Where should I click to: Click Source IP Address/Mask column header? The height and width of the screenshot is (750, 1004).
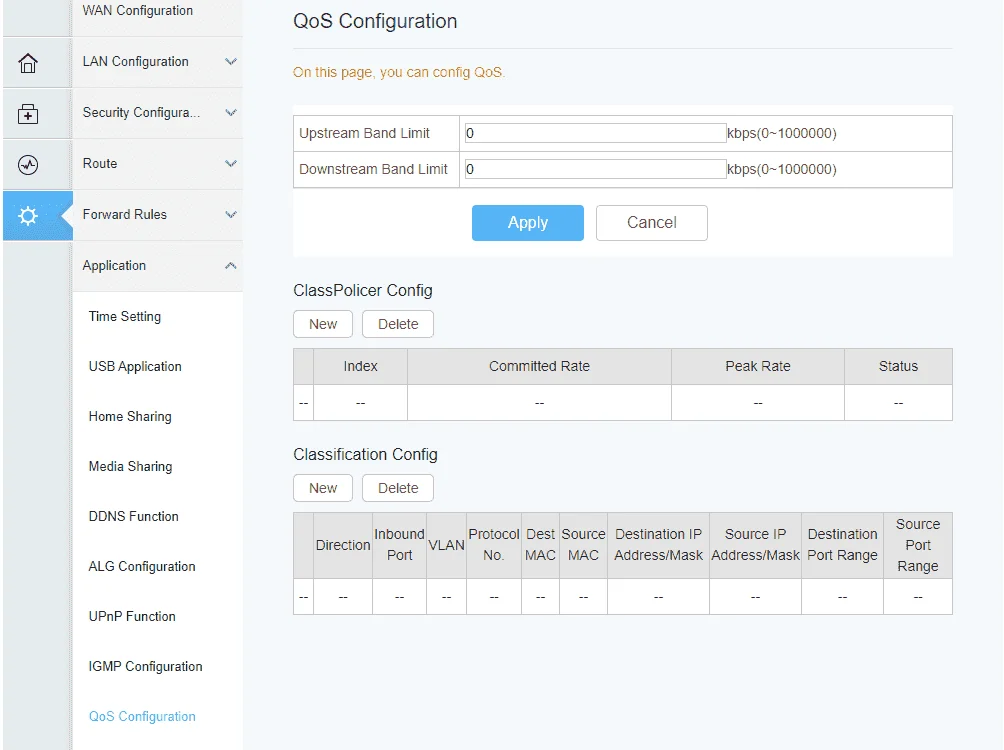pyautogui.click(x=756, y=545)
